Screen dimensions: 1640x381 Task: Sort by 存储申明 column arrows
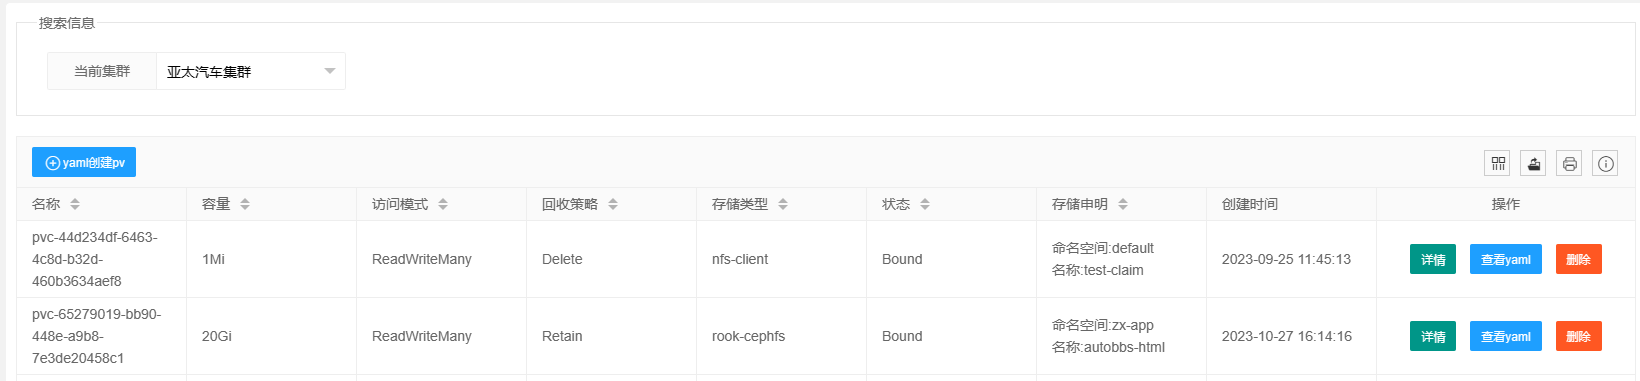click(x=1123, y=204)
